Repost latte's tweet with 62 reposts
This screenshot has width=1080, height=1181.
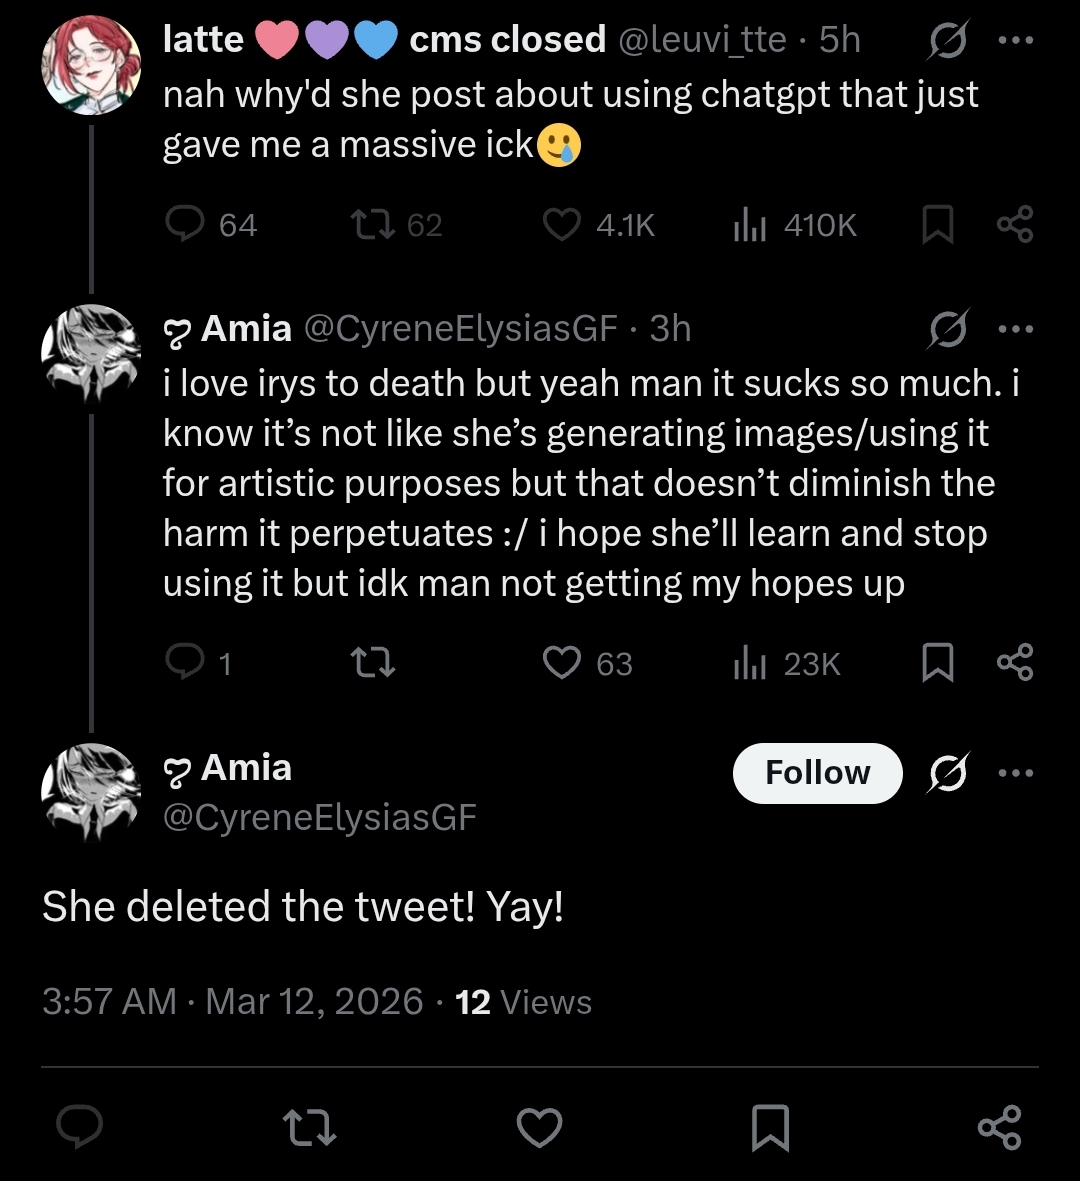pyautogui.click(x=372, y=225)
